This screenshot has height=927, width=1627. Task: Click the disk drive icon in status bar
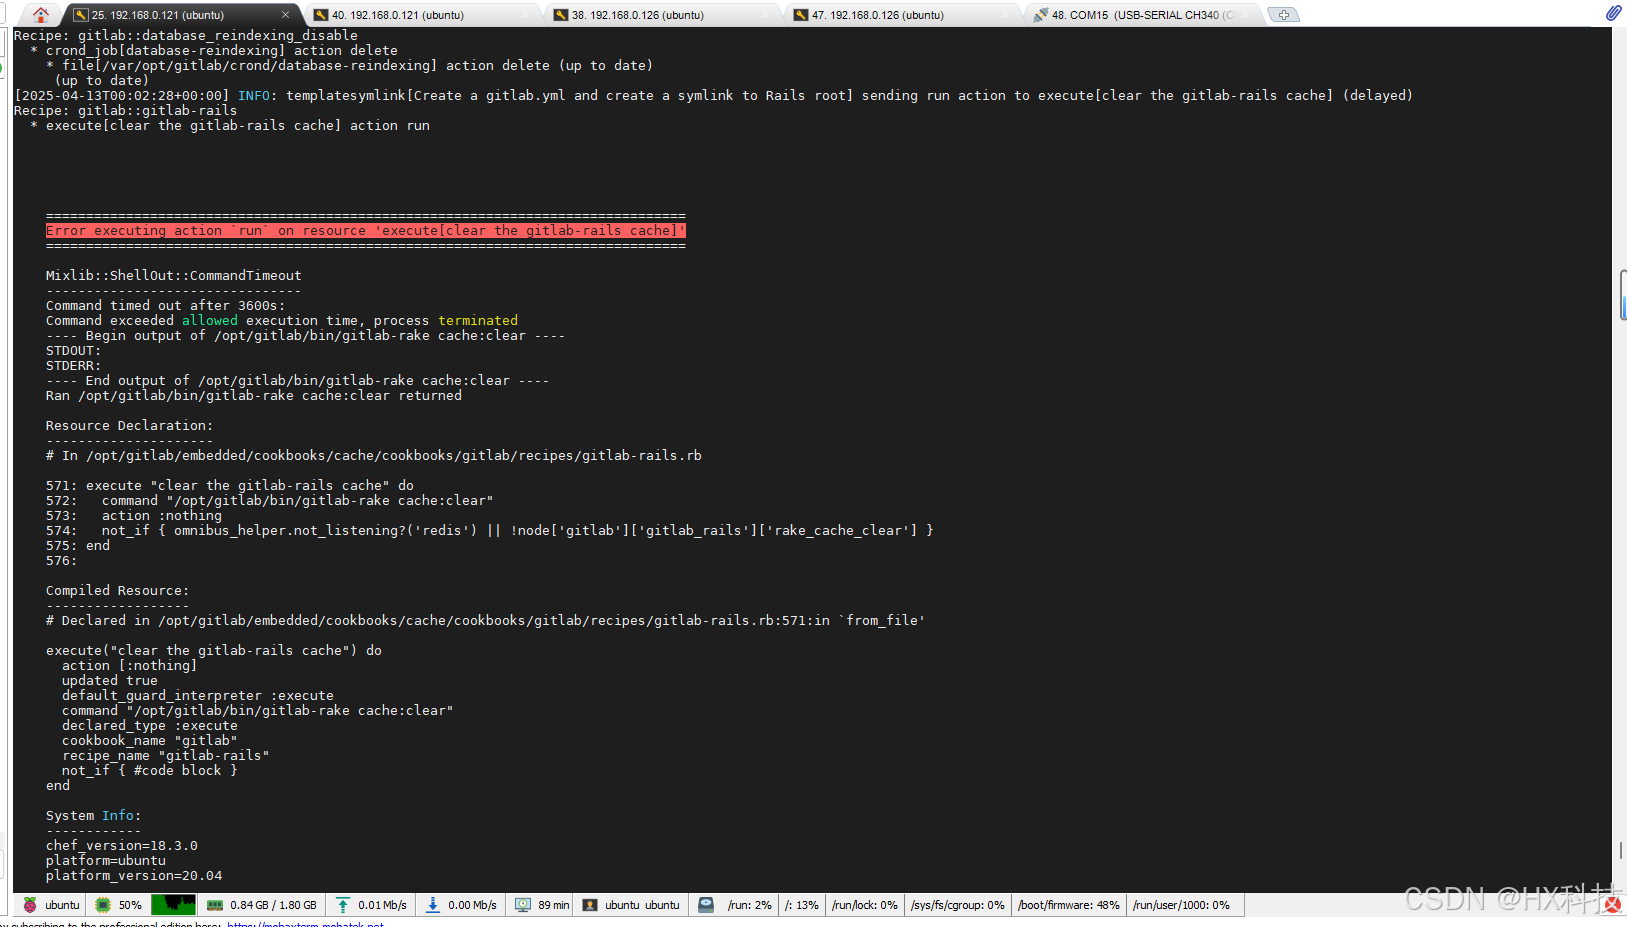(706, 905)
